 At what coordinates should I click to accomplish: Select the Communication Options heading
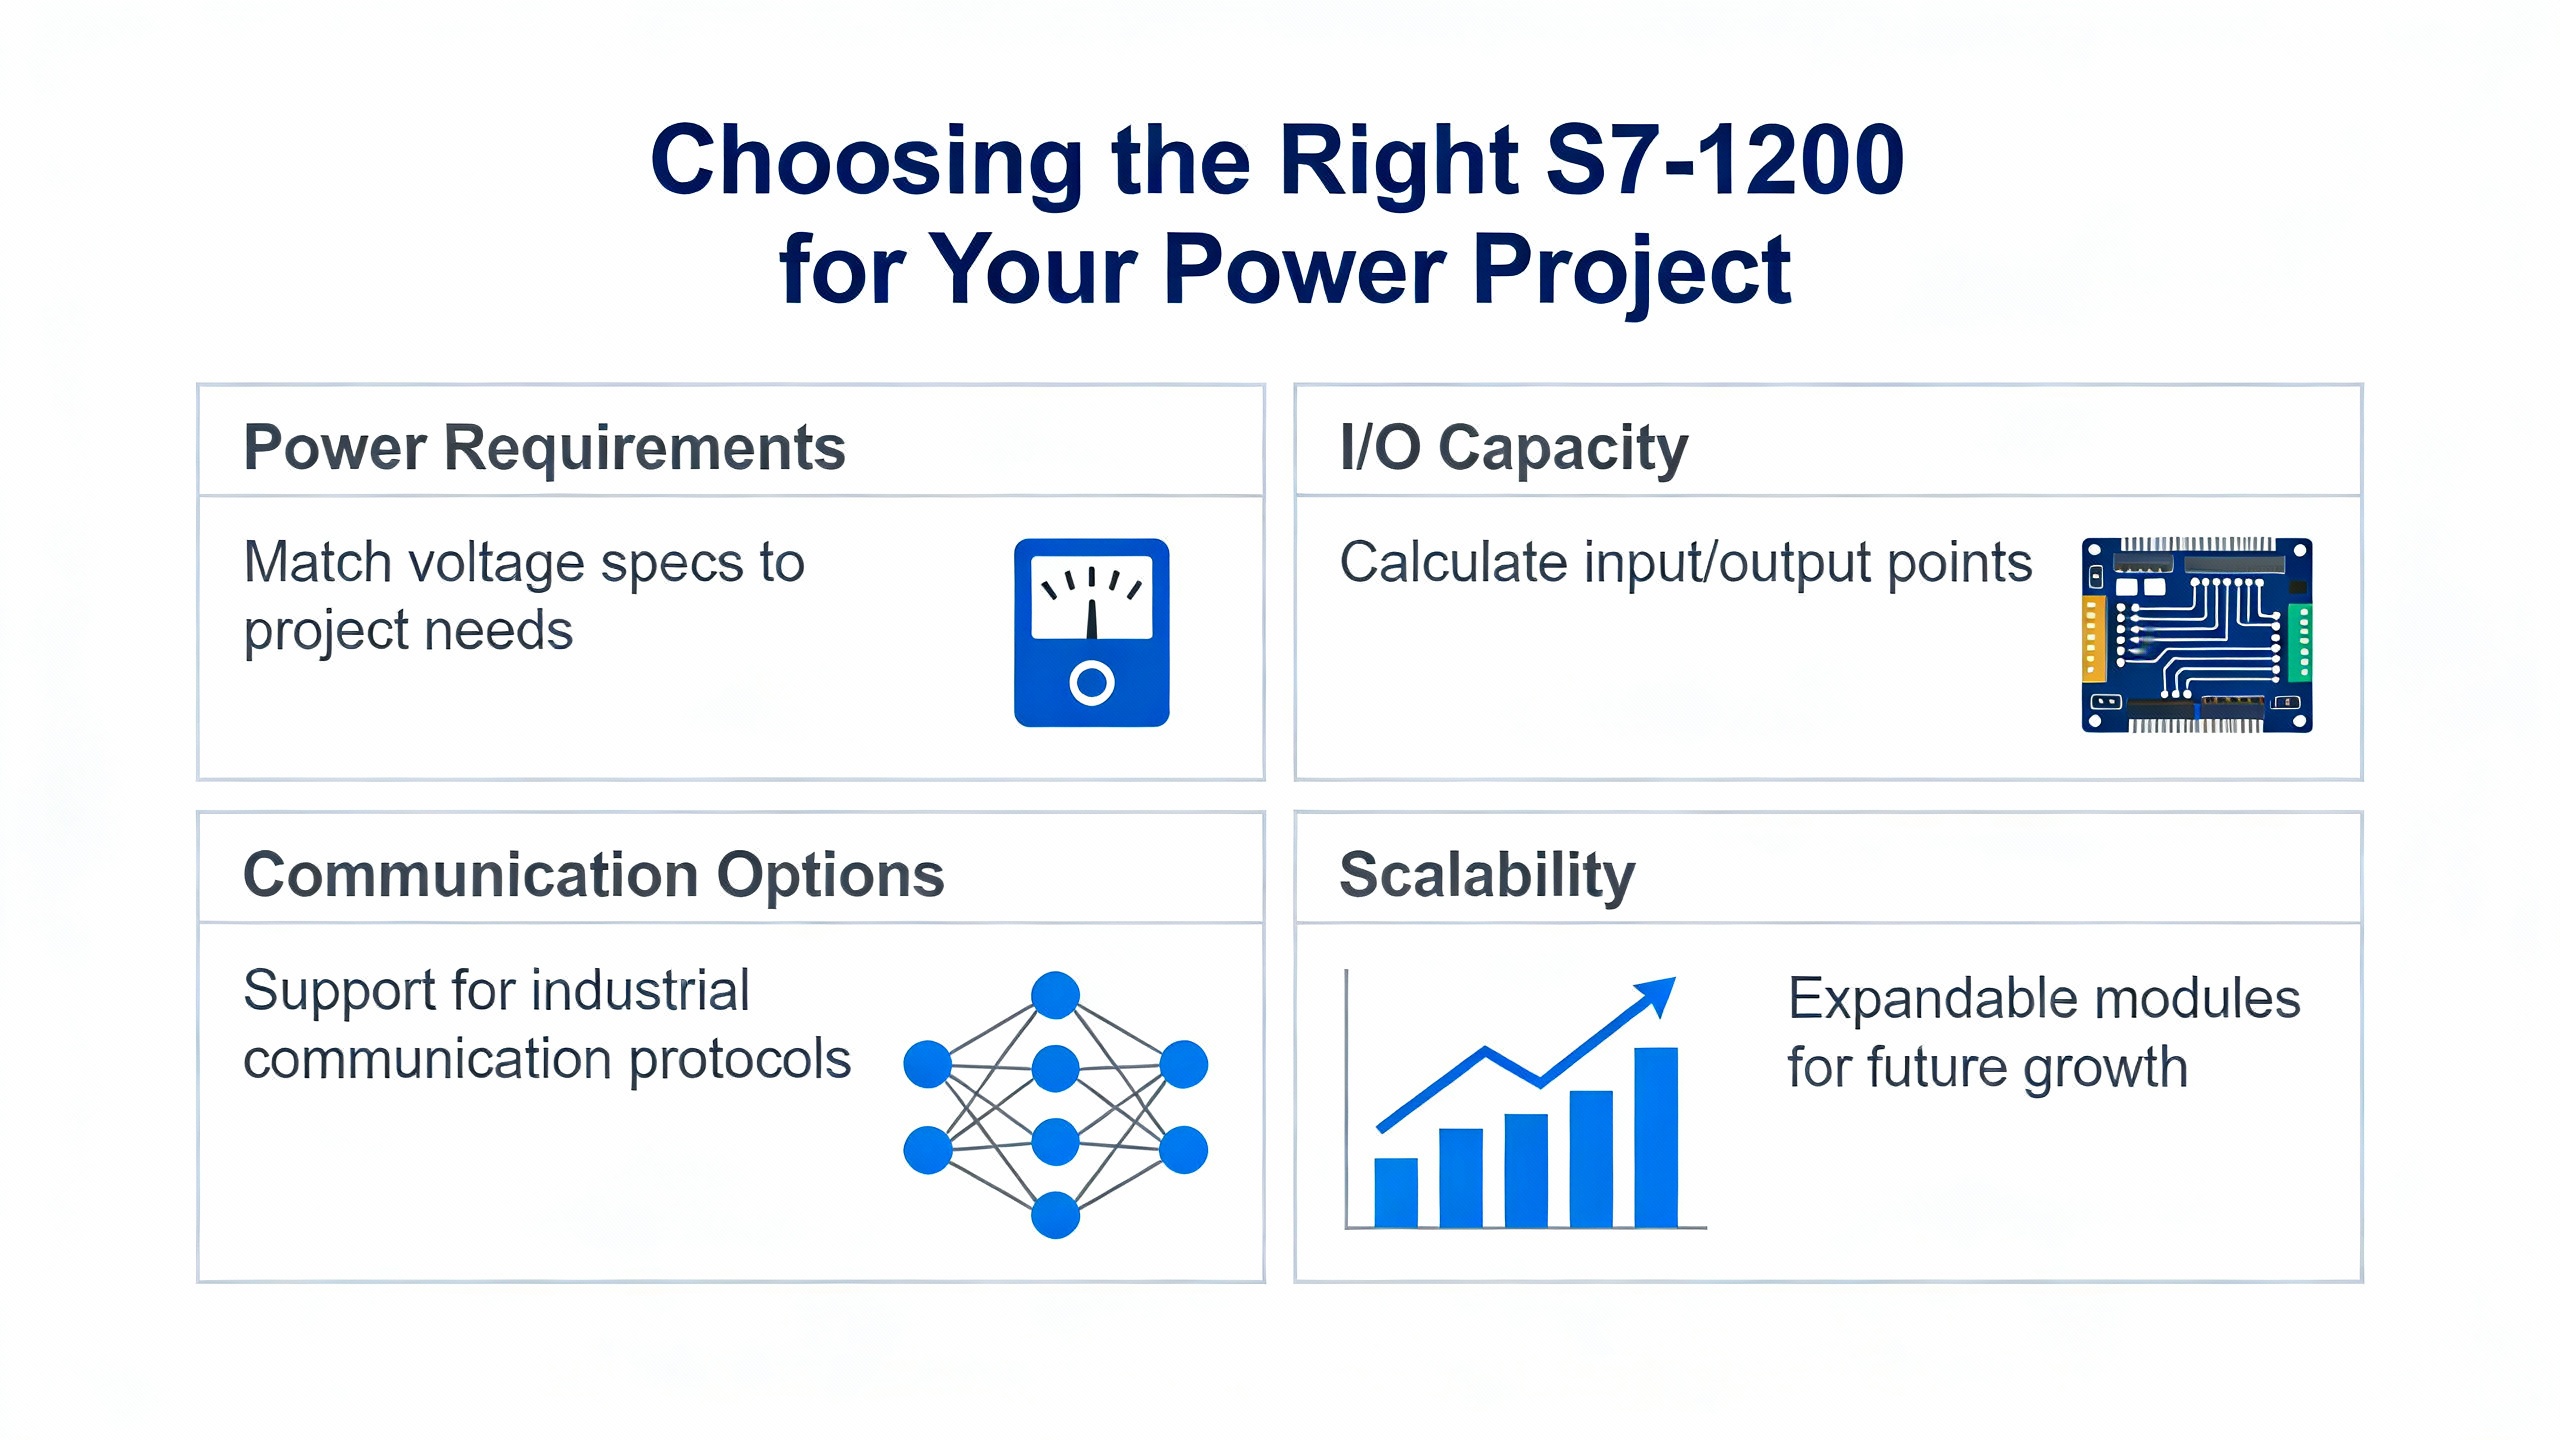[x=593, y=875]
